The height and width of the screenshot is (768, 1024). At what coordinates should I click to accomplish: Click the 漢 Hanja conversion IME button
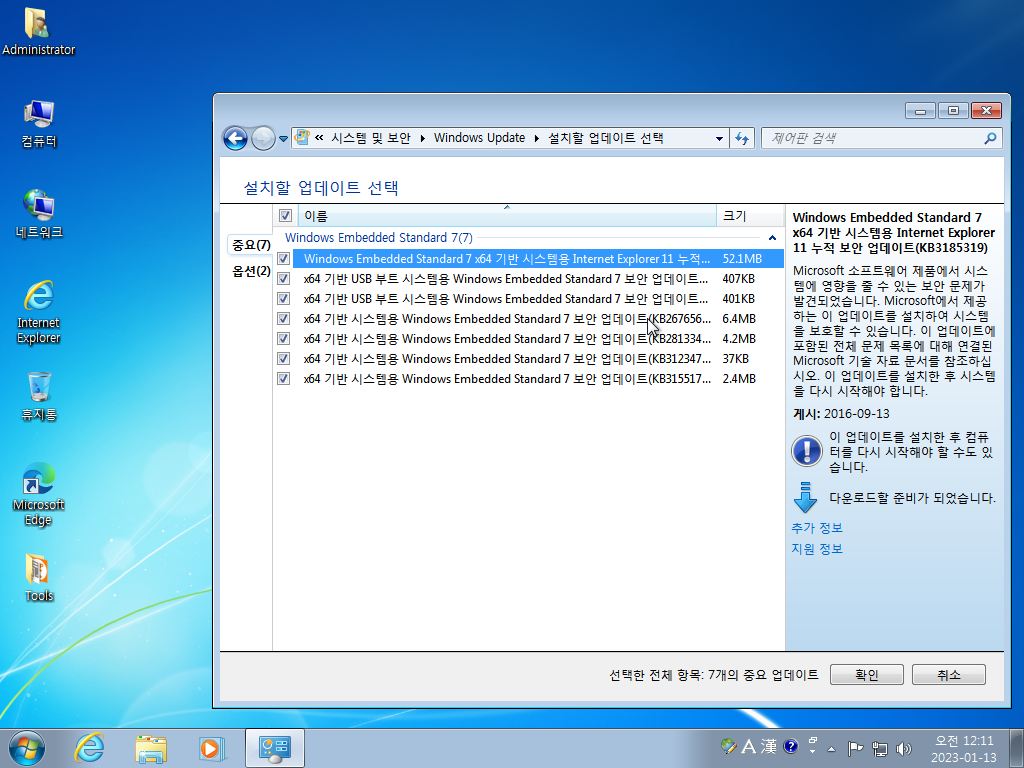(768, 746)
